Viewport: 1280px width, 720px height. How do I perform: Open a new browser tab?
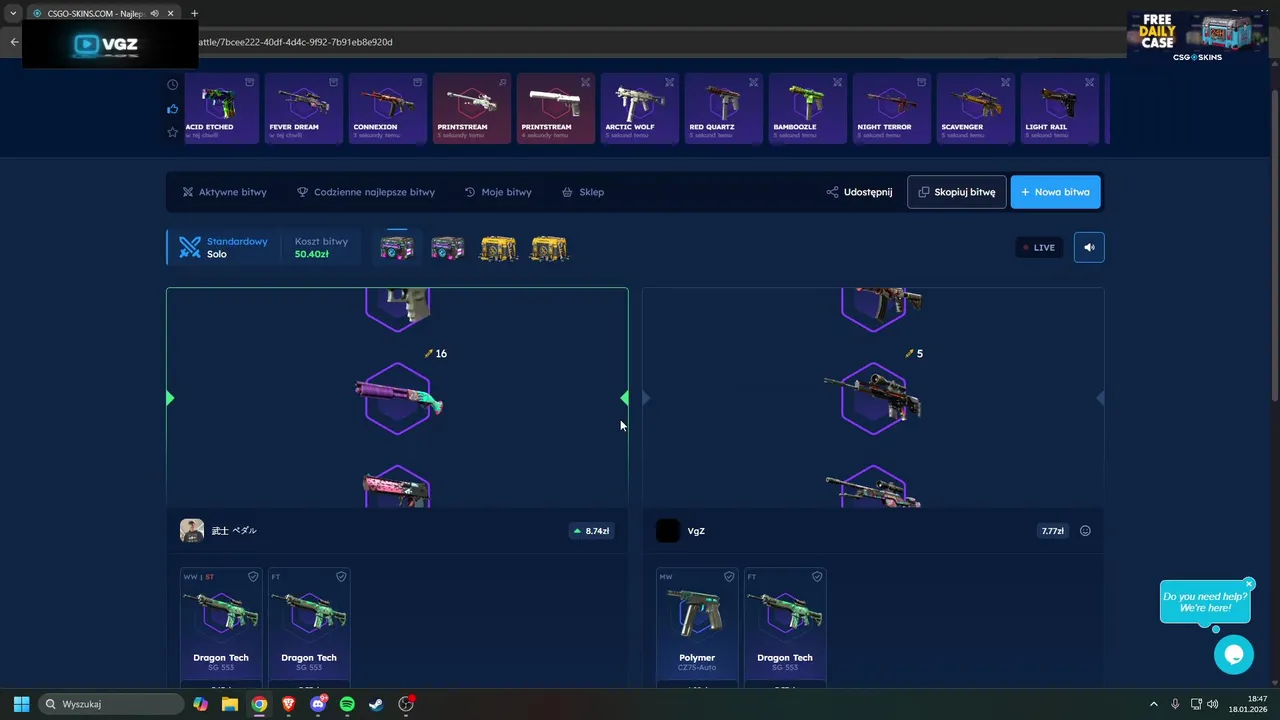coord(194,13)
